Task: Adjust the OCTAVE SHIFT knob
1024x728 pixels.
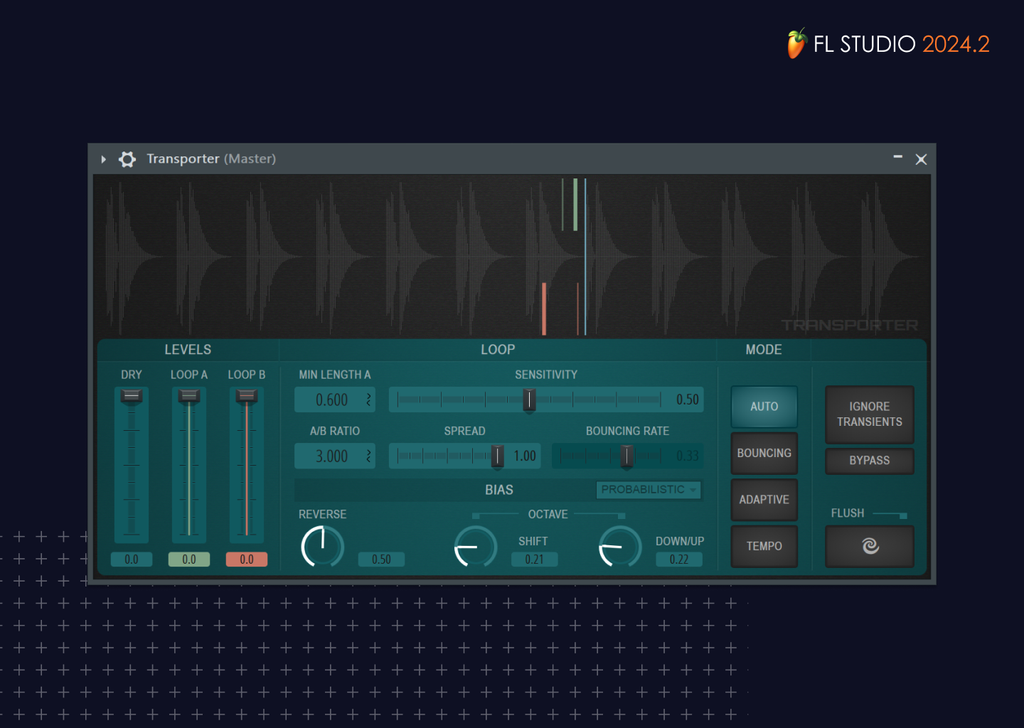Action: 475,546
